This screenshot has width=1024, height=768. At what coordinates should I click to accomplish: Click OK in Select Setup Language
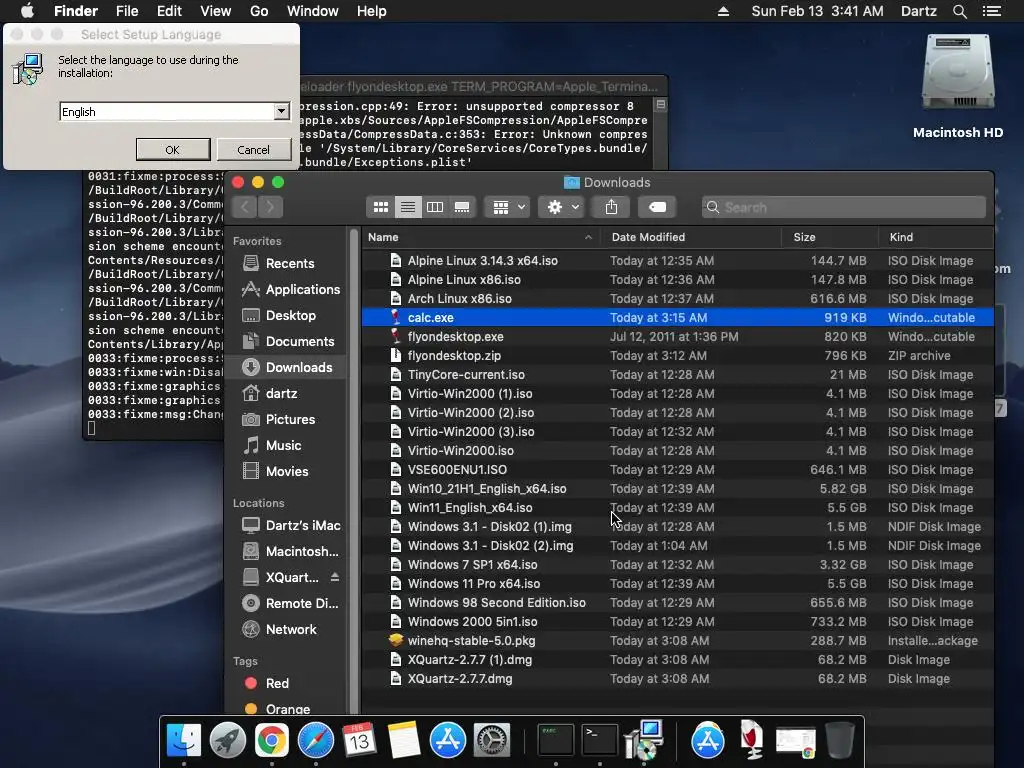[173, 150]
